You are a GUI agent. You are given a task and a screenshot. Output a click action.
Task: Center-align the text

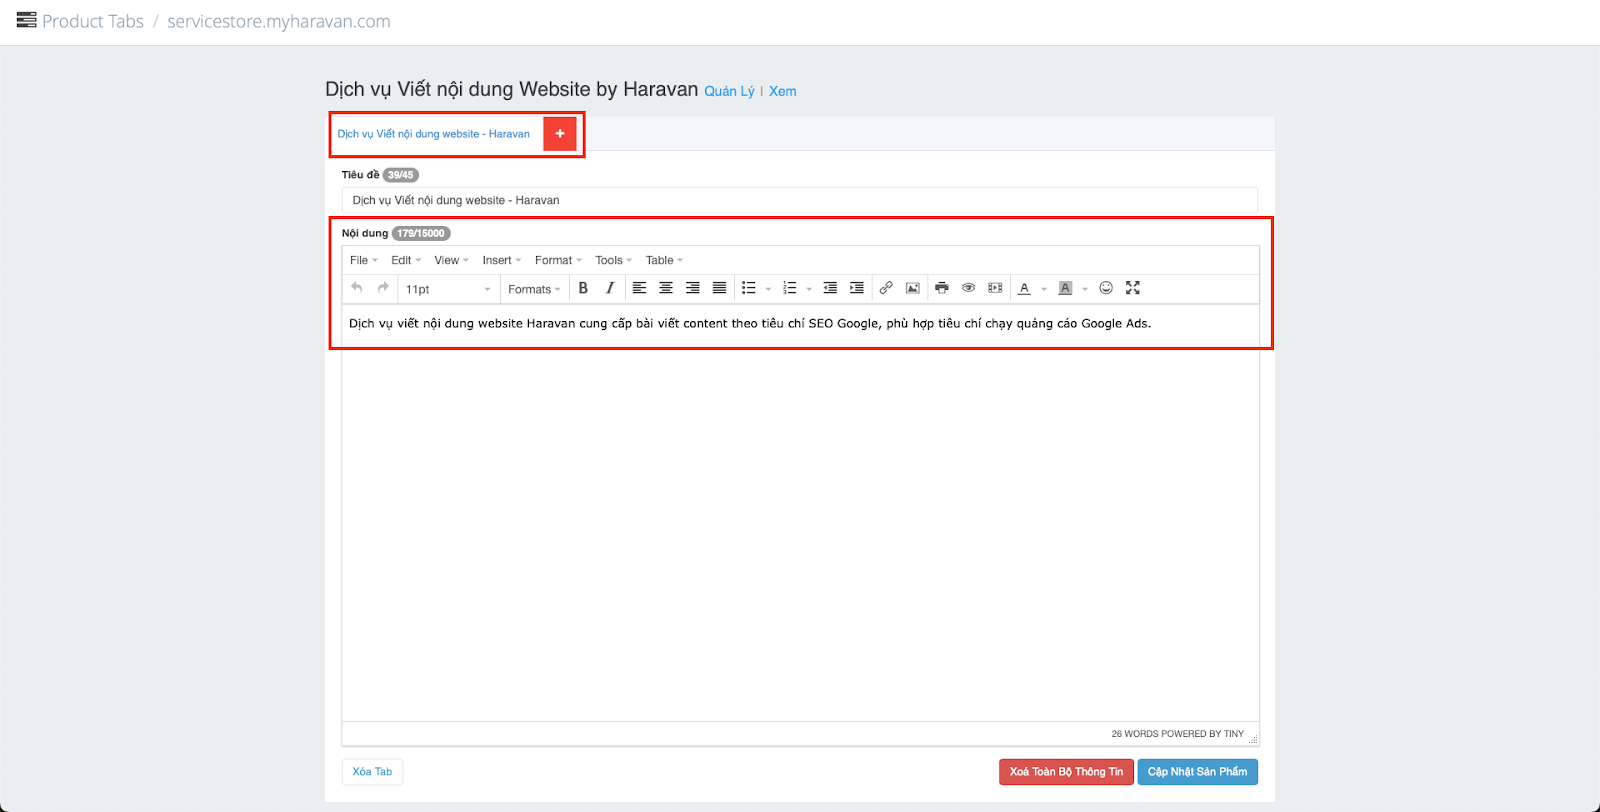[666, 288]
